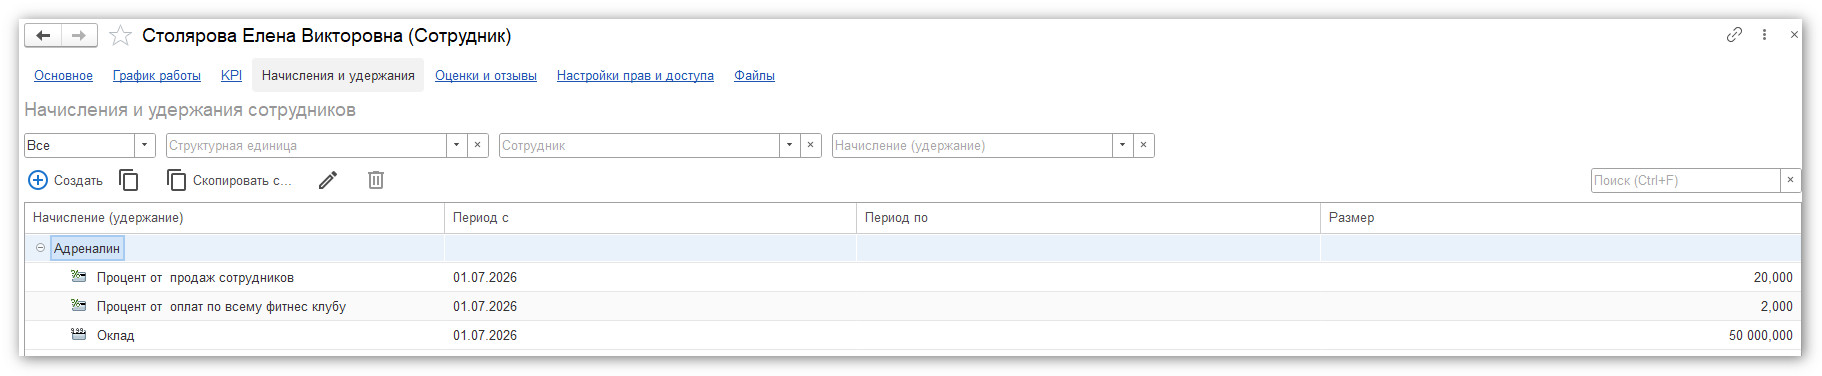
Task: Clear the Сотрудник filter
Action: 811,146
